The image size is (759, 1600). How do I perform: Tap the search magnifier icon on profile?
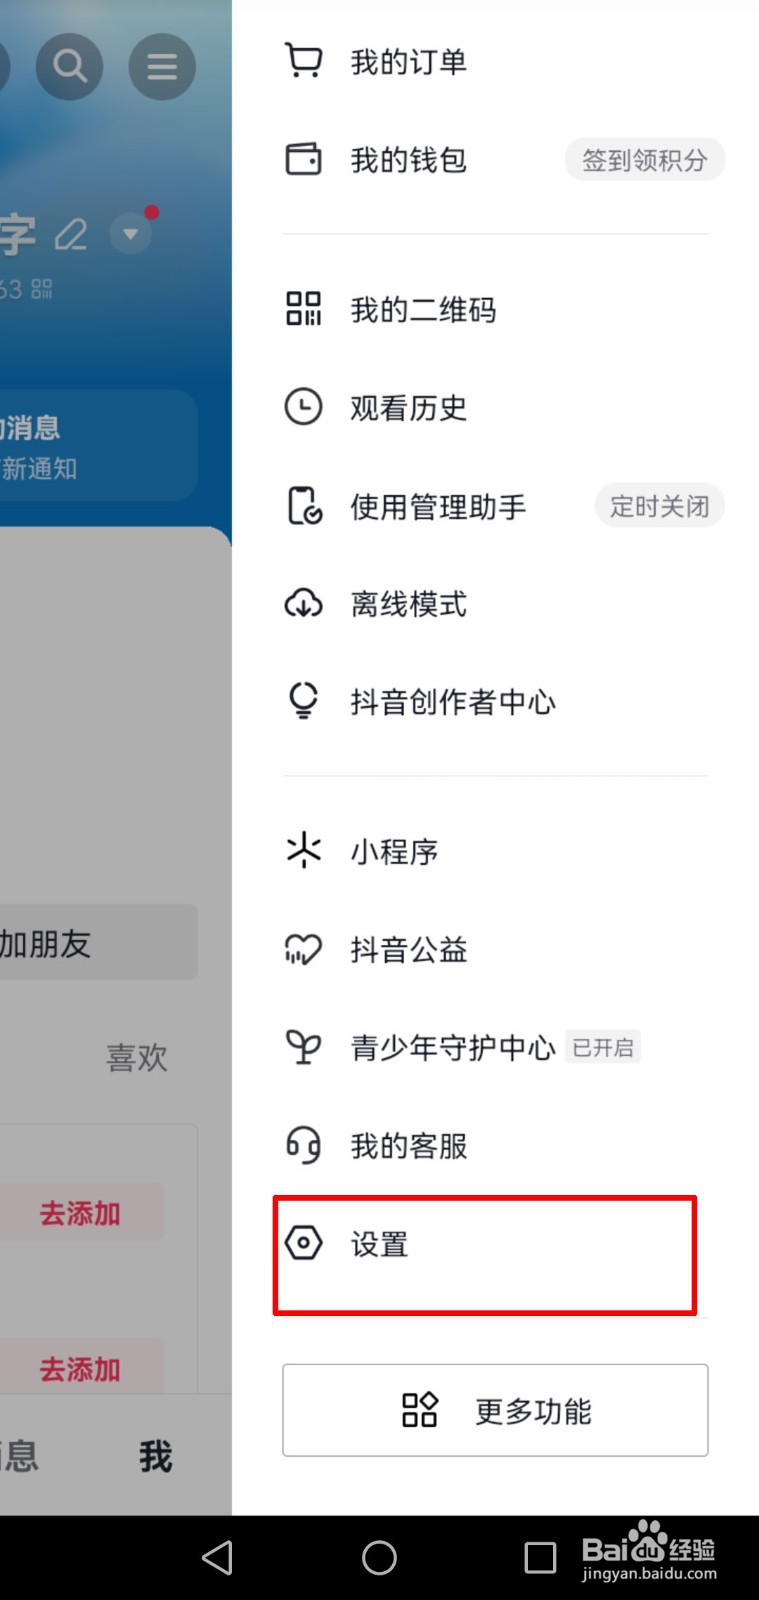(x=69, y=66)
